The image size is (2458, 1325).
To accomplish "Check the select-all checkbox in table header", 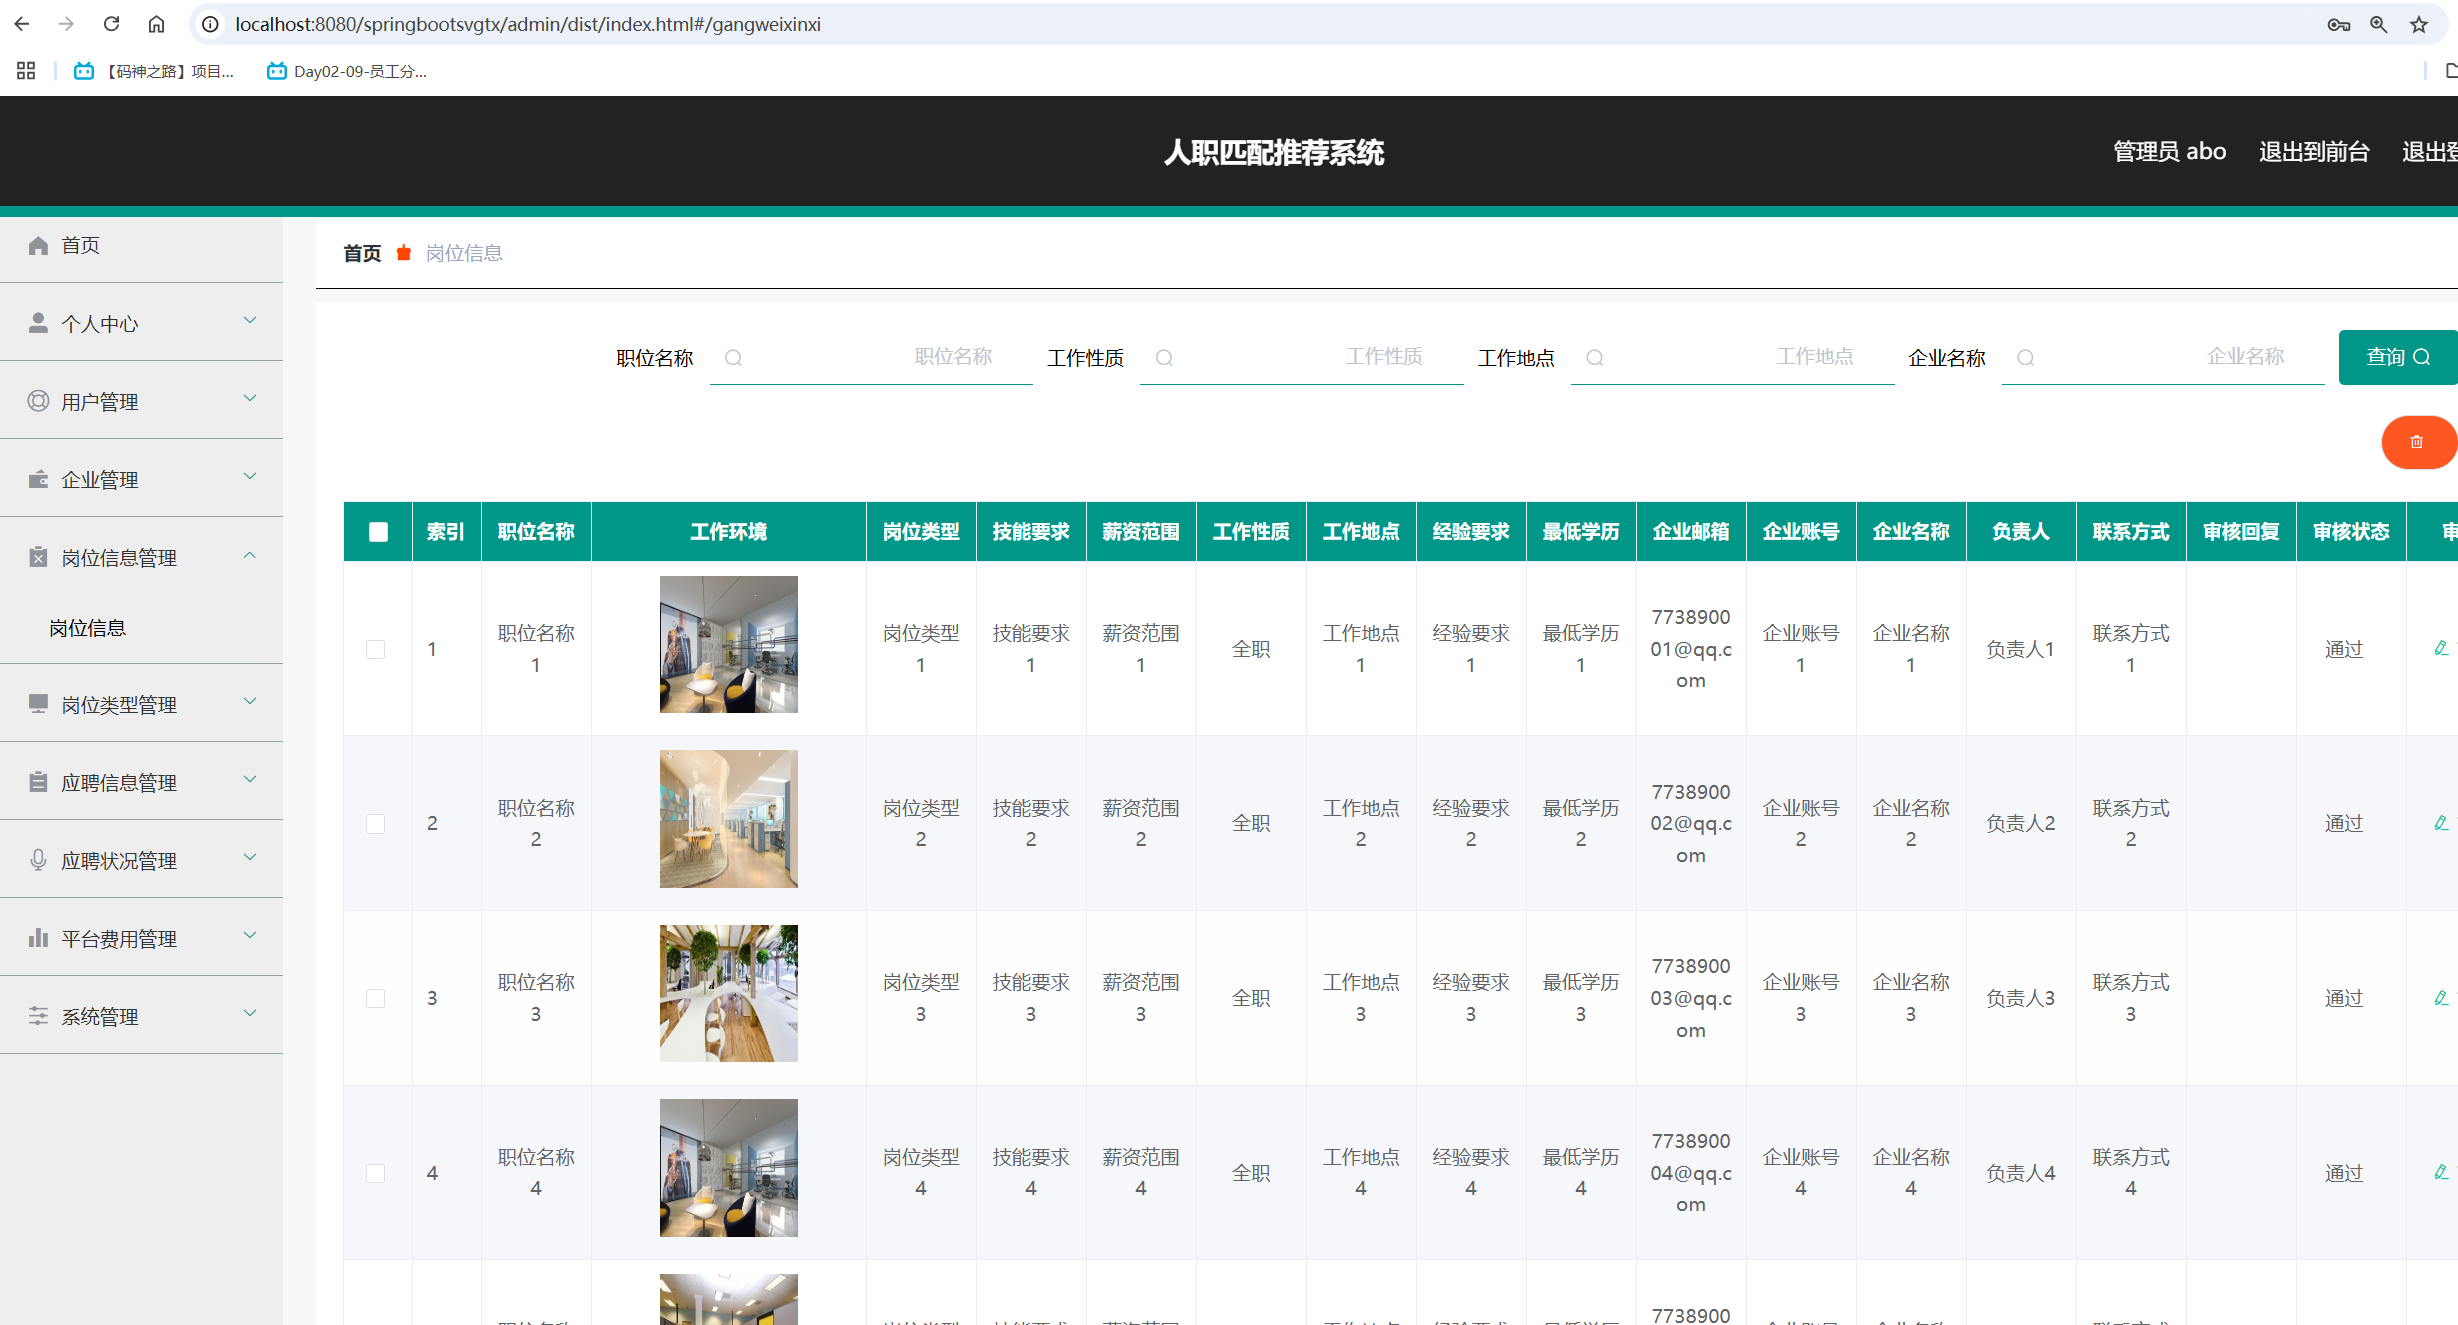I will pos(377,532).
